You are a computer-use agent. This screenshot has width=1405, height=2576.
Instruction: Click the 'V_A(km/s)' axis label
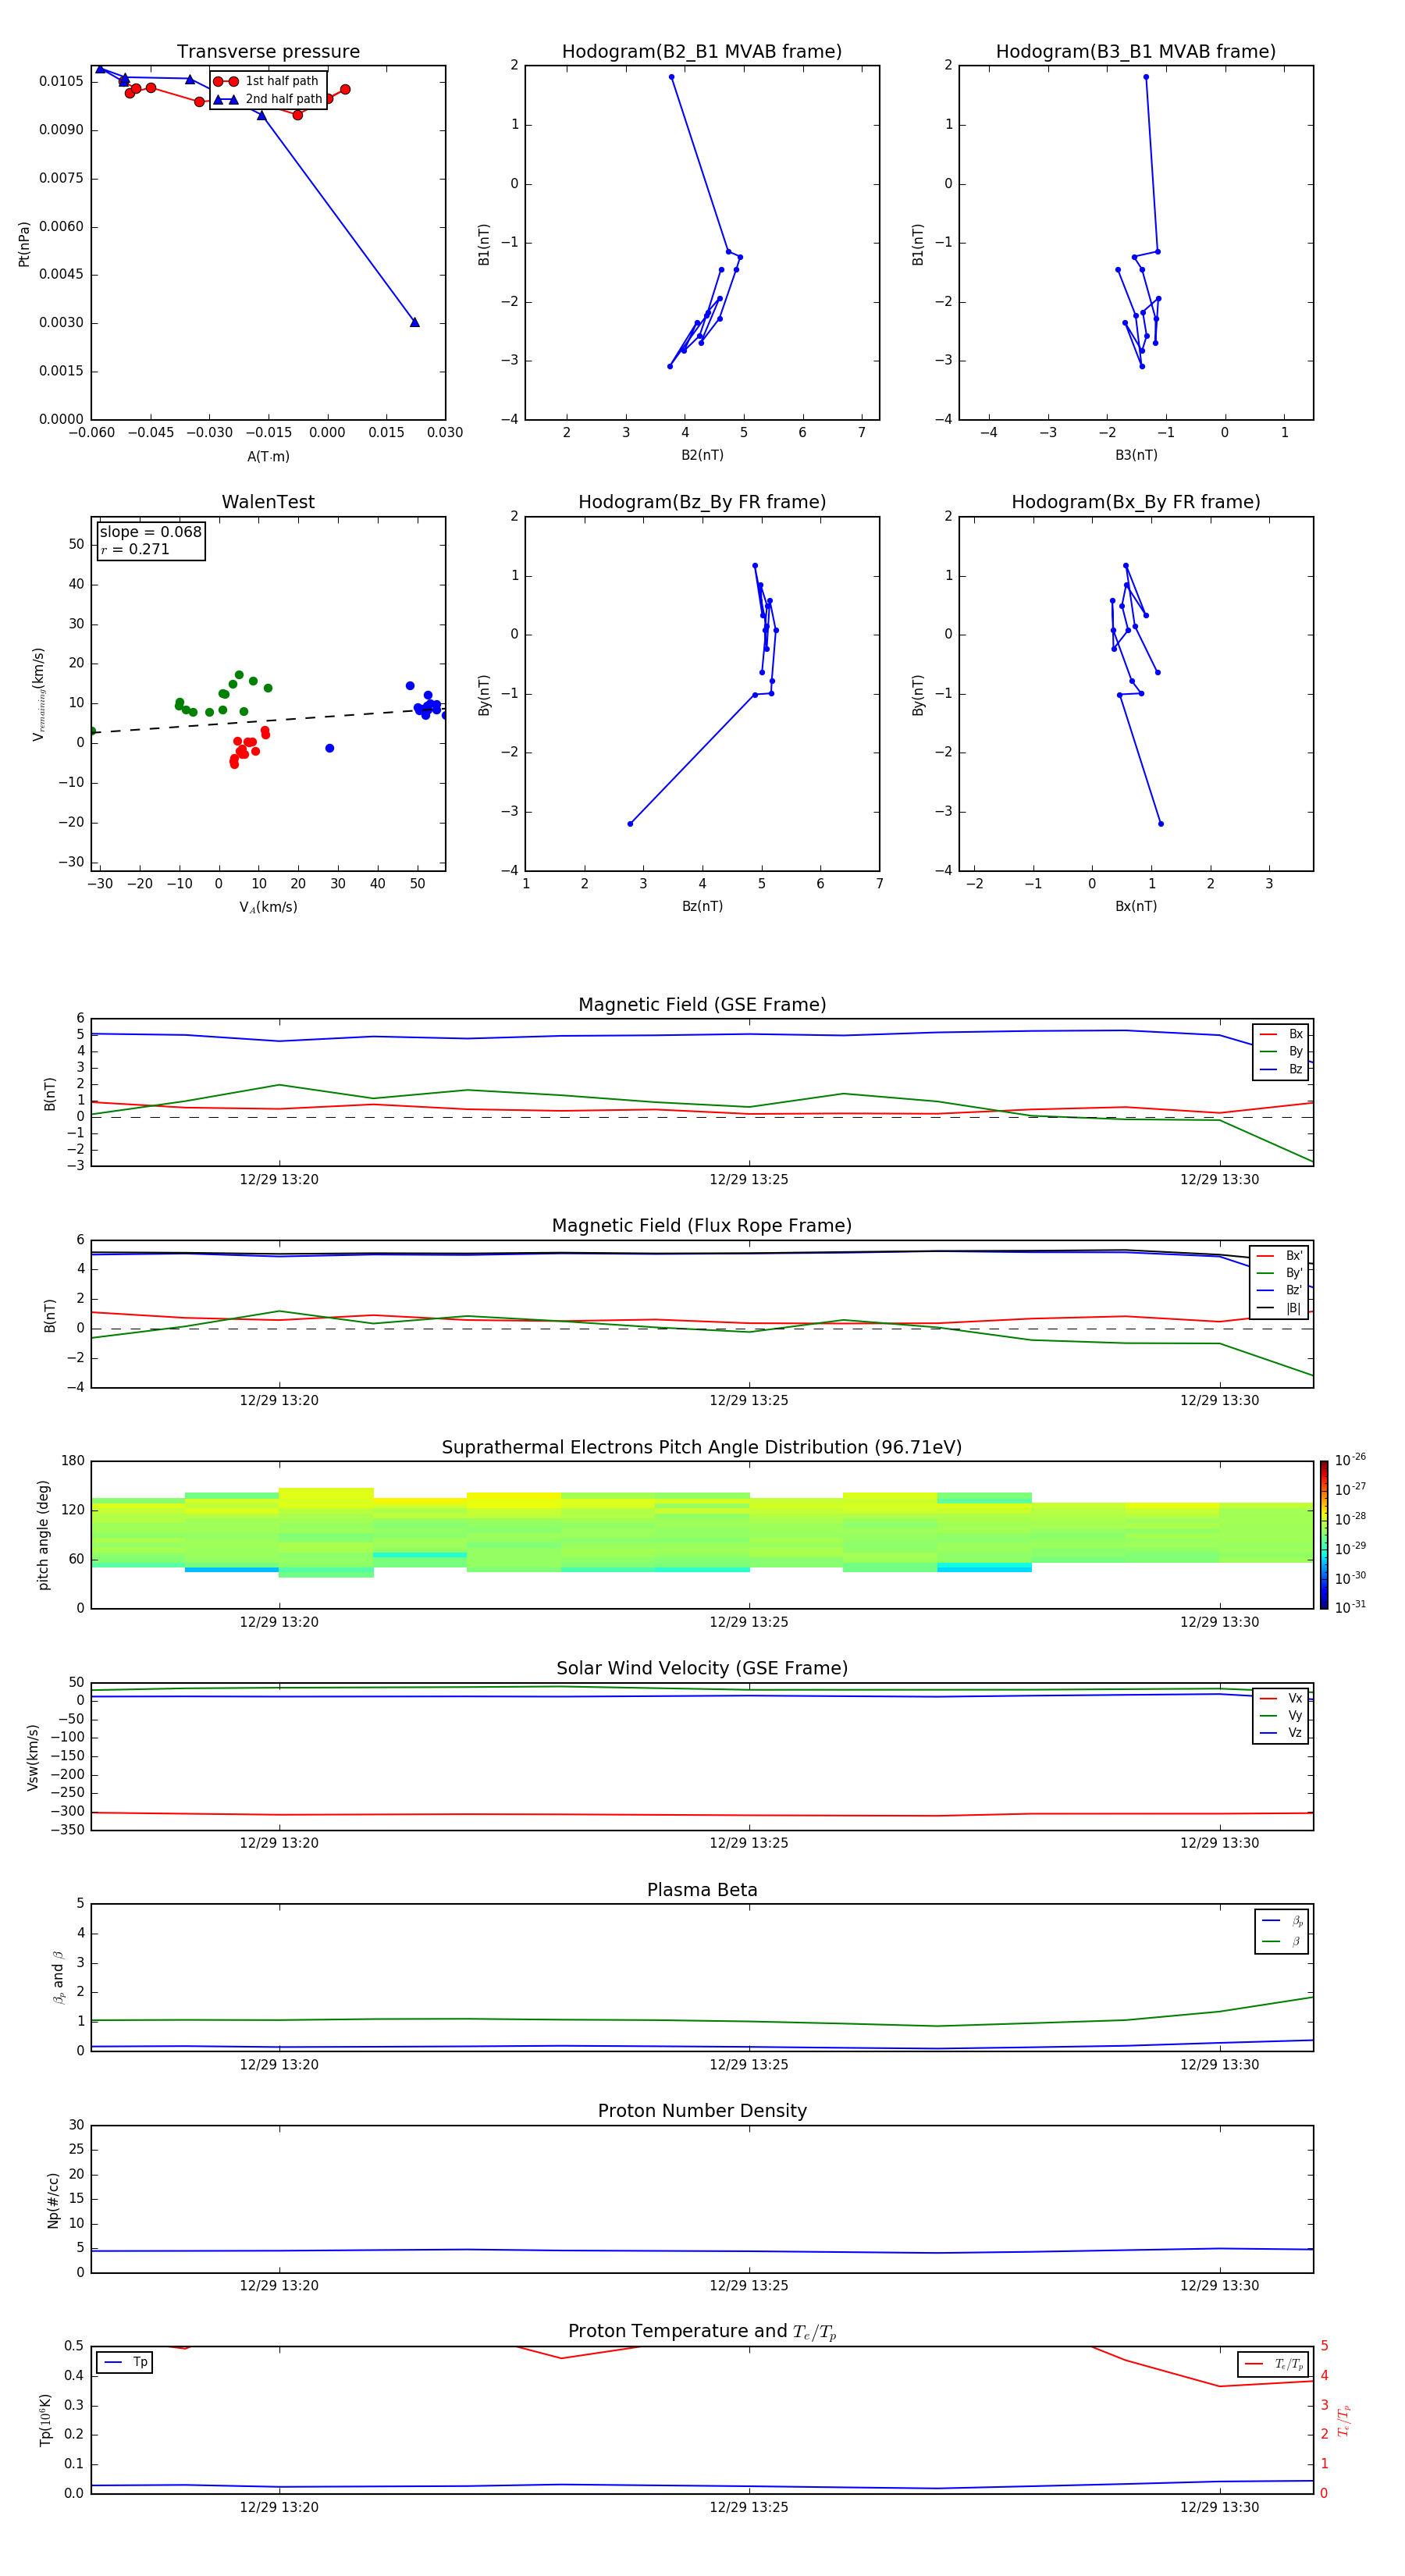(x=268, y=907)
